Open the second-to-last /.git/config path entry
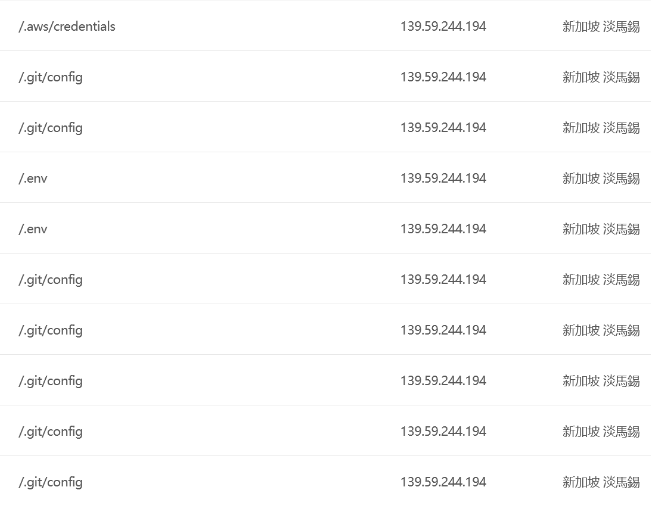Screen dimensions: 651x507 point(50,432)
